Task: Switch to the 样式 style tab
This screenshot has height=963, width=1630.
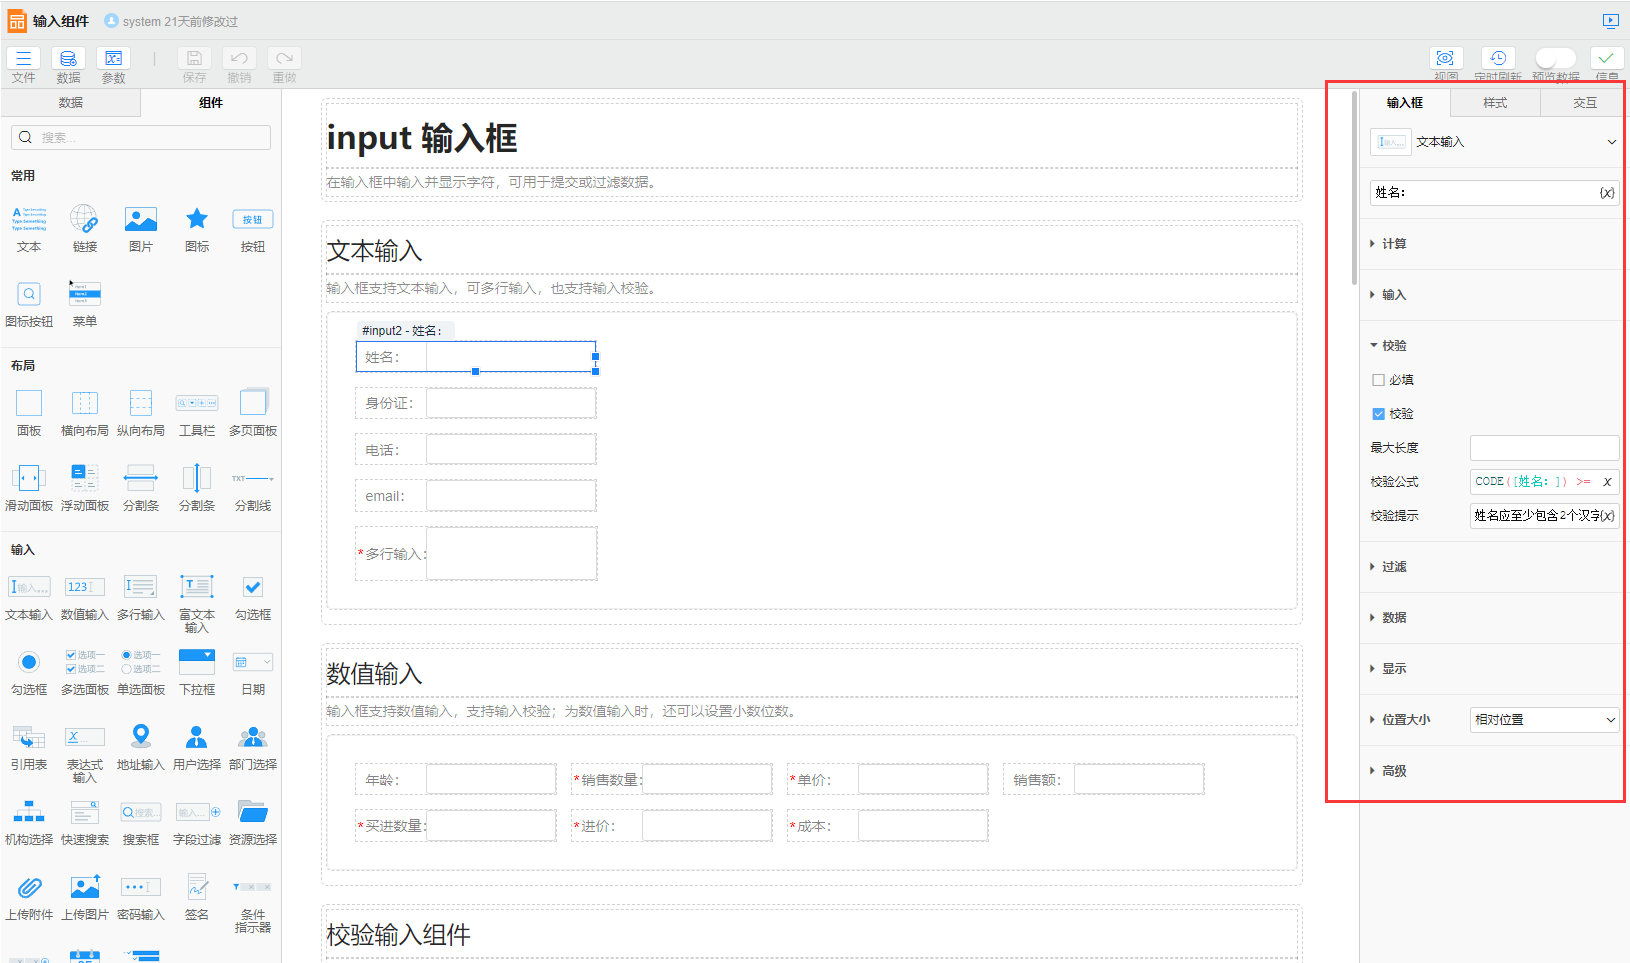Action: (x=1495, y=103)
